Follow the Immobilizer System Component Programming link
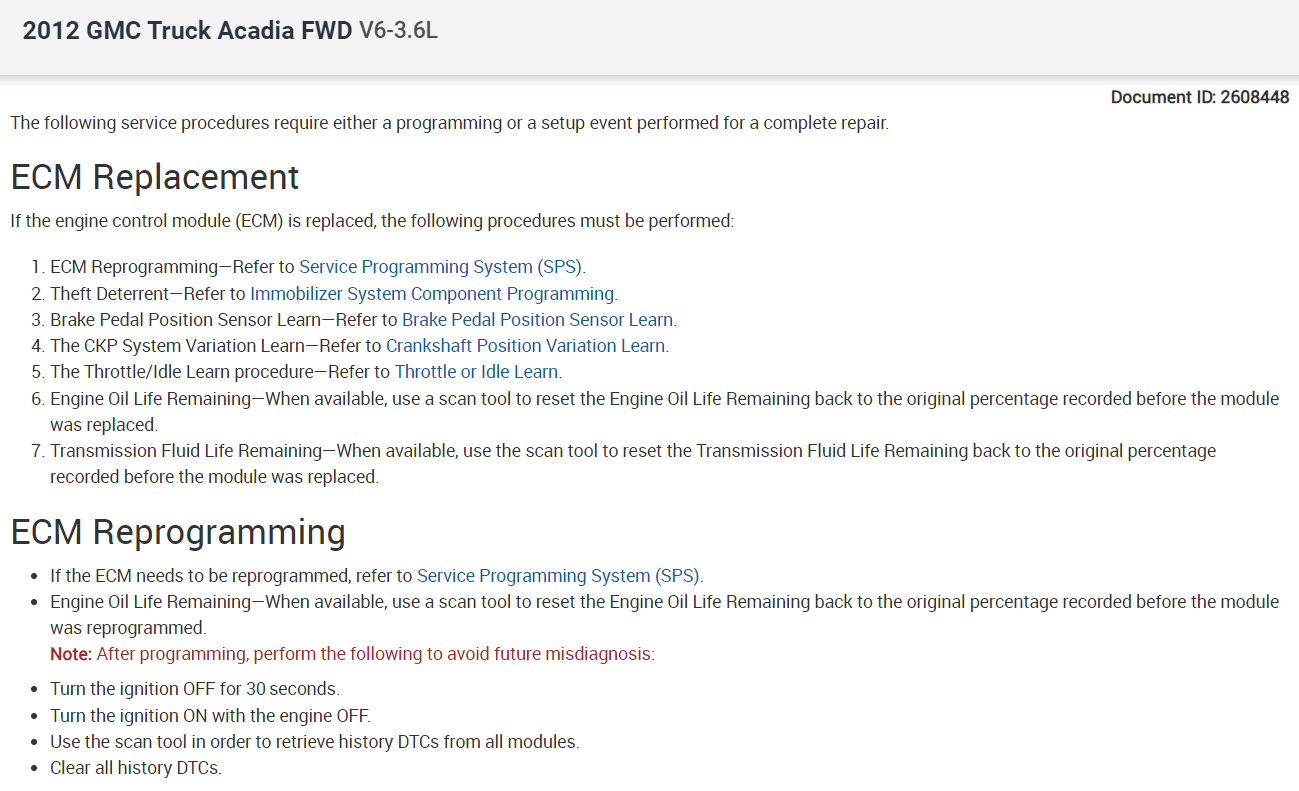Image resolution: width=1299 pixels, height=791 pixels. pyautogui.click(x=432, y=294)
